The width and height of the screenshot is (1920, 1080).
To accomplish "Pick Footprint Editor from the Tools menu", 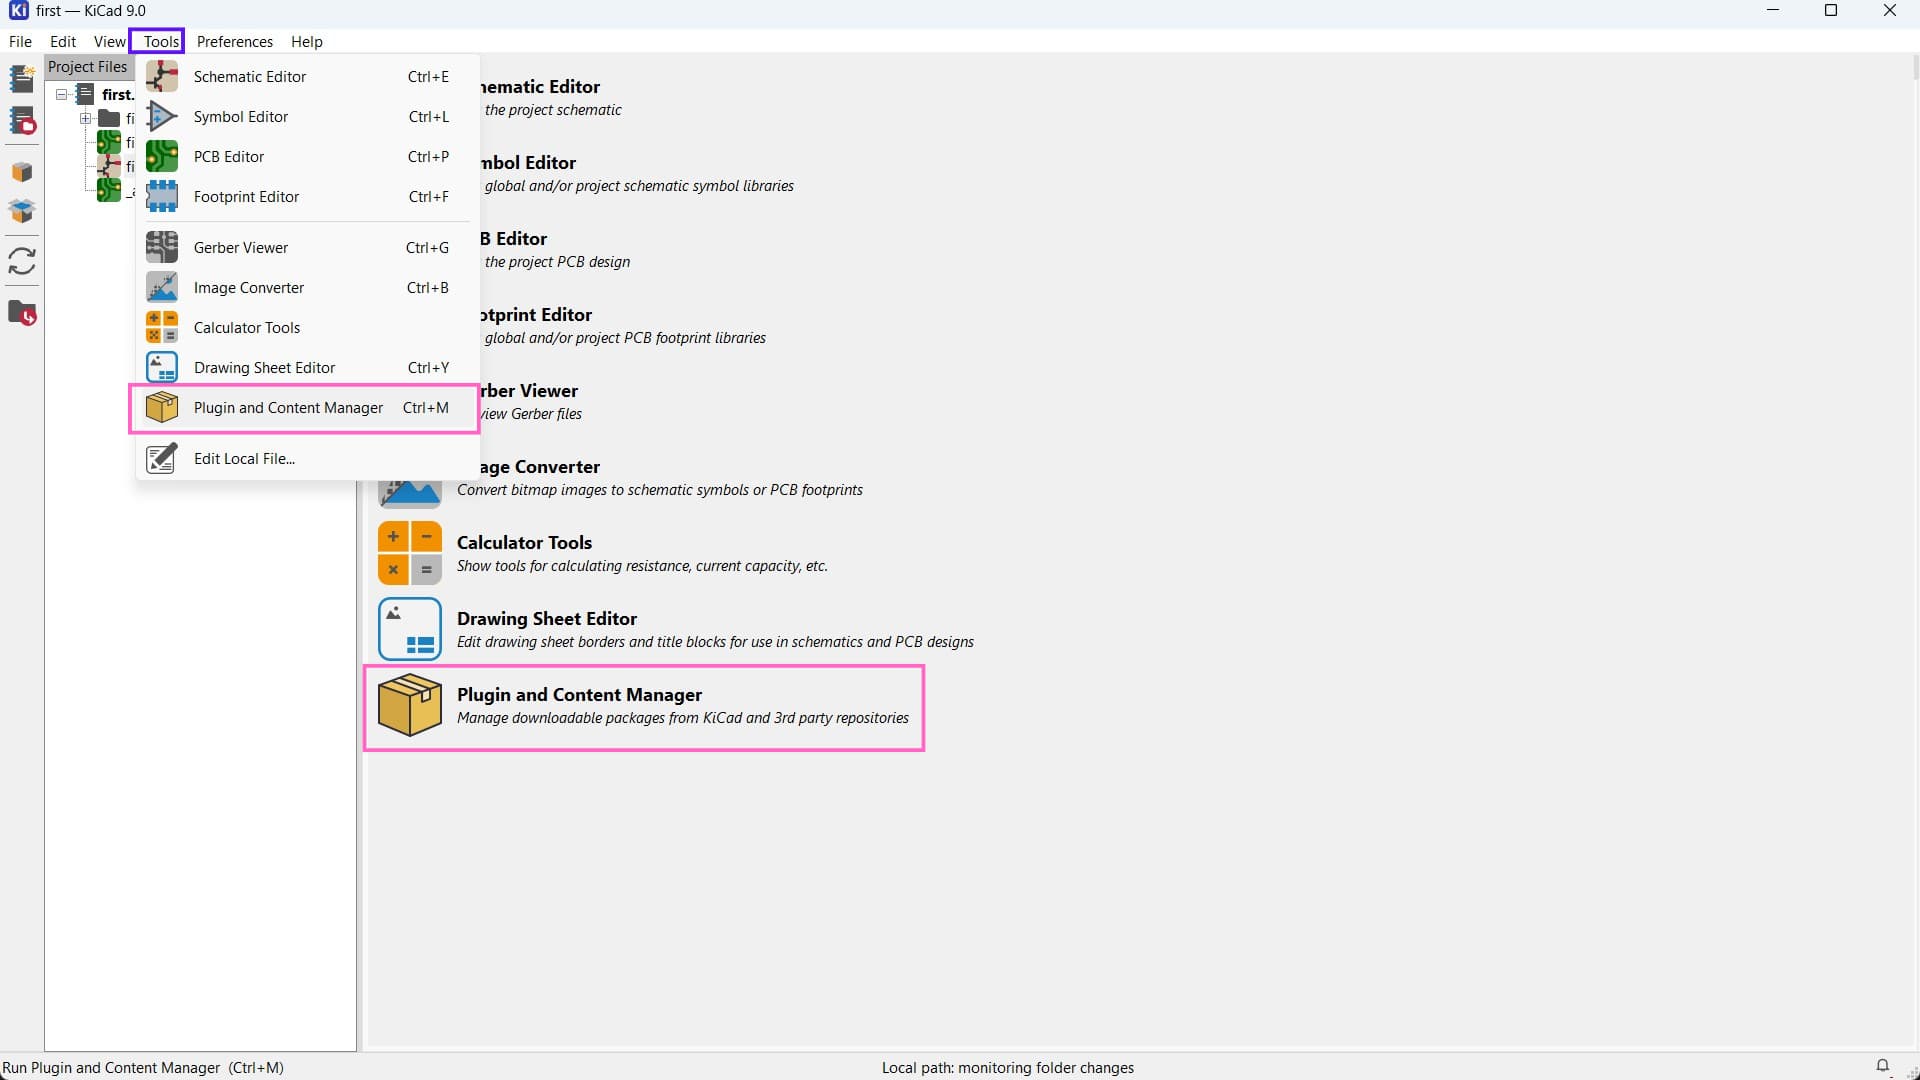I will pyautogui.click(x=246, y=197).
